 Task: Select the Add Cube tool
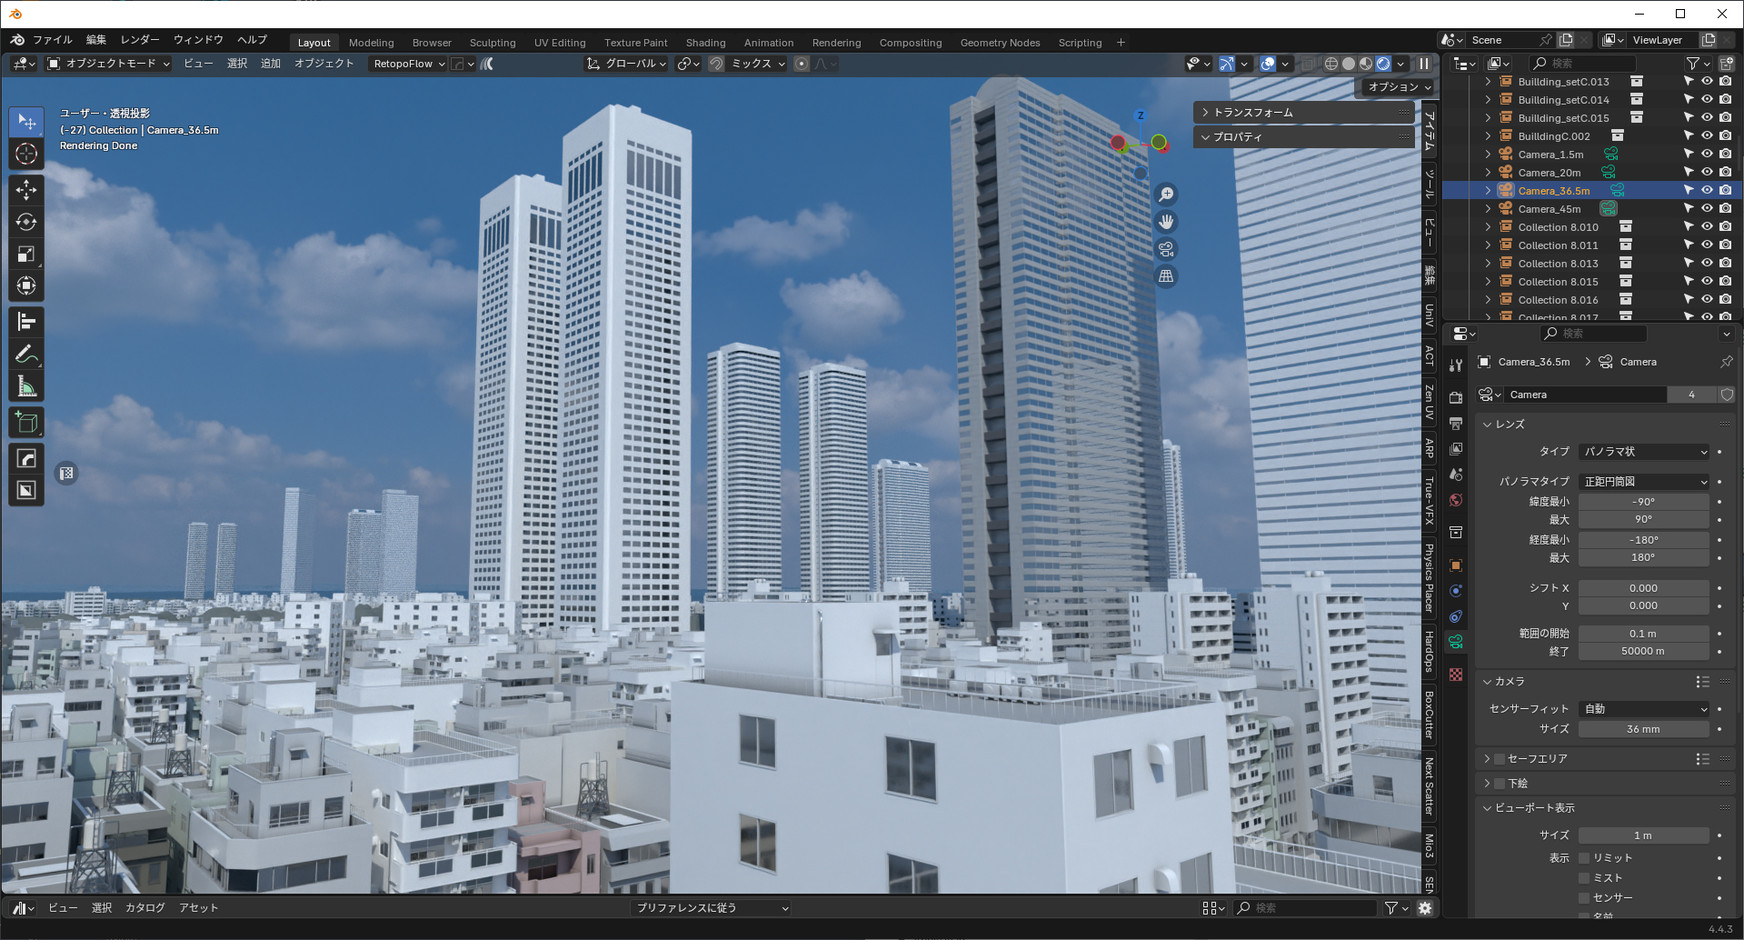point(27,422)
